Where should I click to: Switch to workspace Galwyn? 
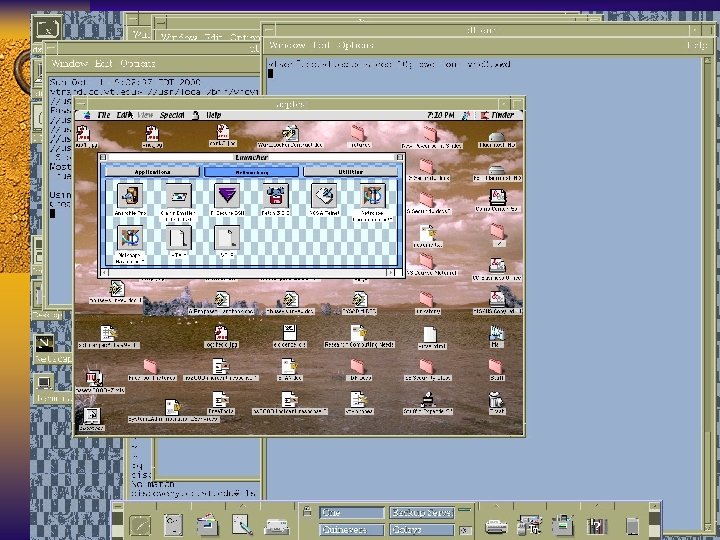pyautogui.click(x=422, y=530)
